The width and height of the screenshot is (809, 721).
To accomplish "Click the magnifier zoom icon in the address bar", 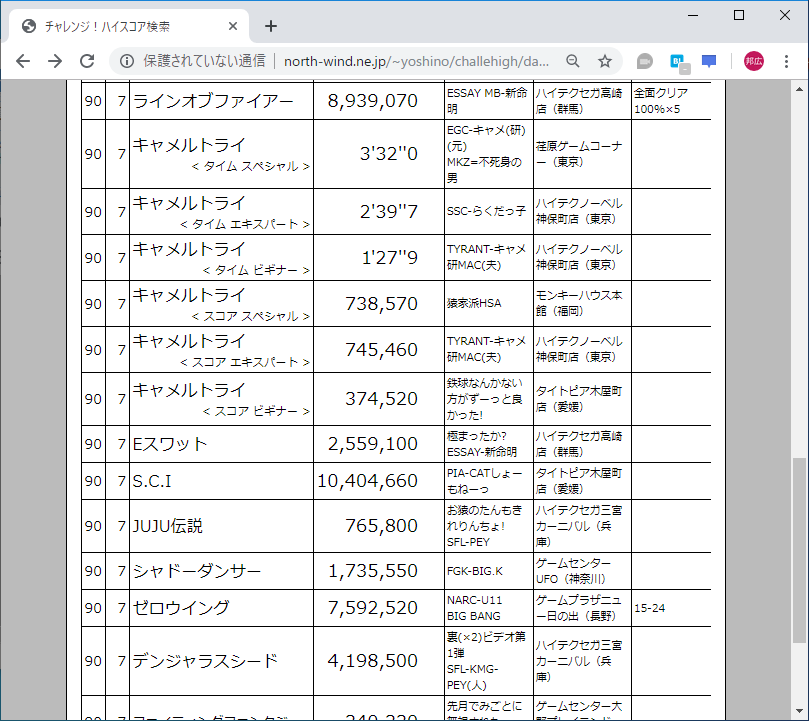I will tap(572, 60).
